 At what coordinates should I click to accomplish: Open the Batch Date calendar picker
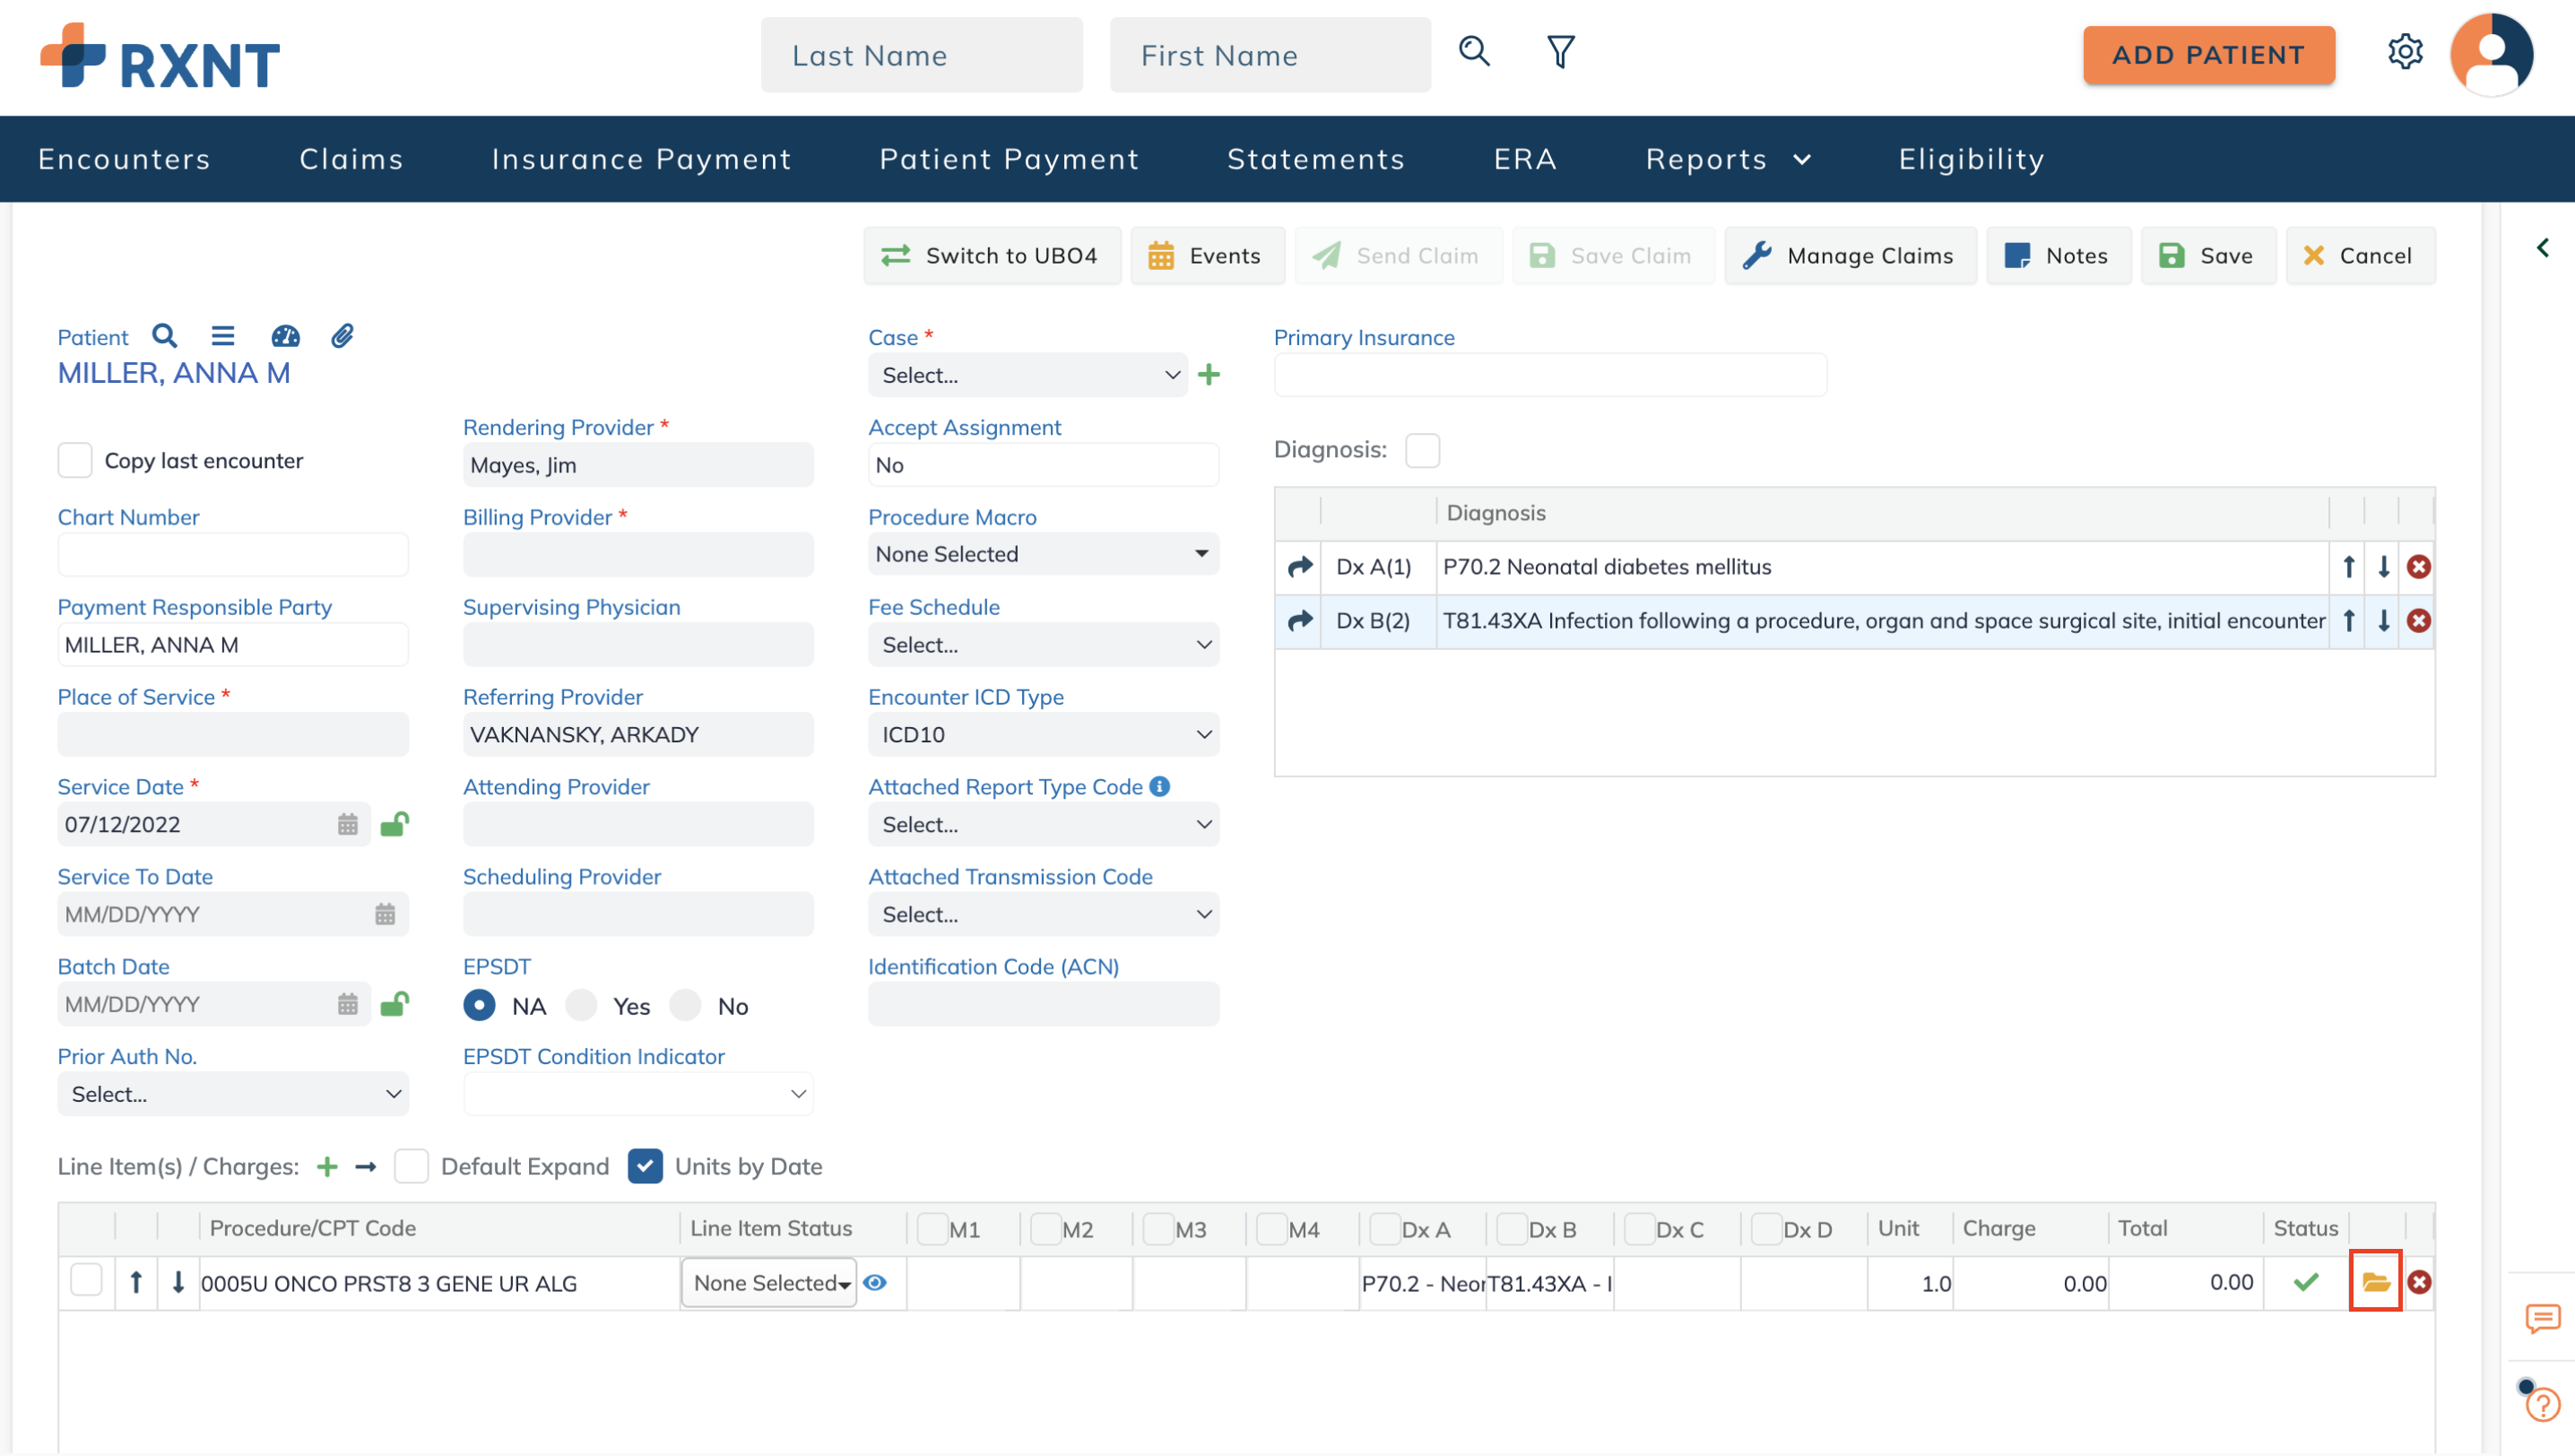347,1004
